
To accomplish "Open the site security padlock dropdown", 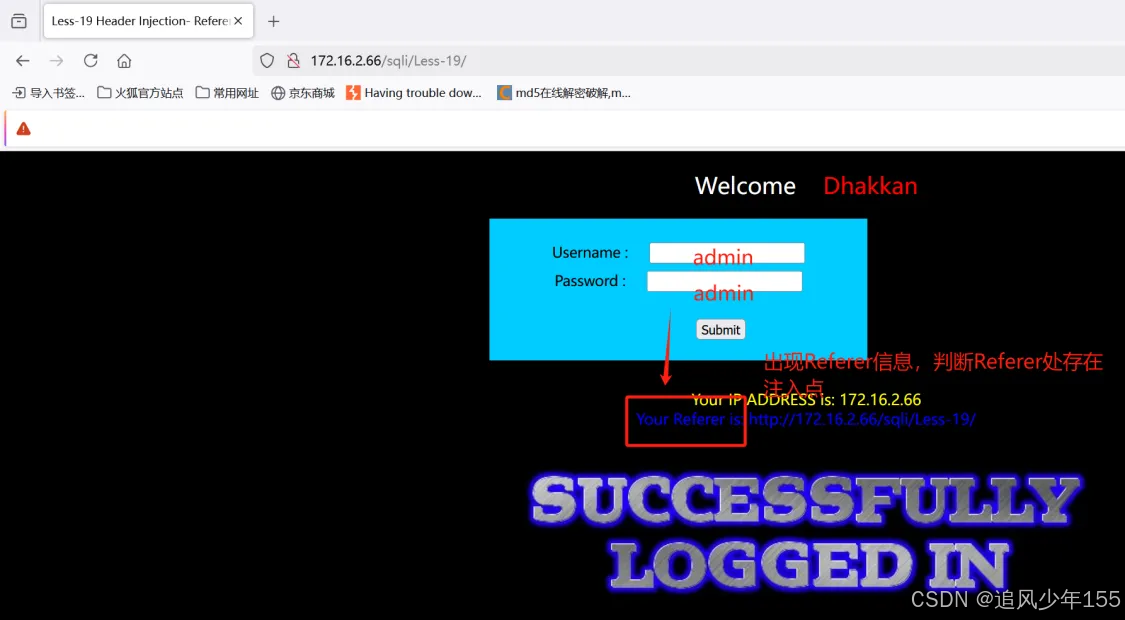I will 293,60.
